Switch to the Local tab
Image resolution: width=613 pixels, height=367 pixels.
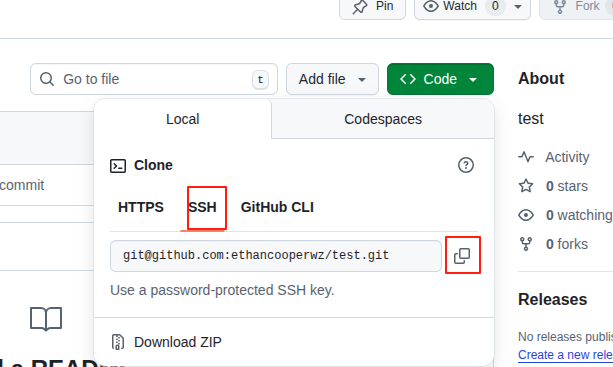(x=183, y=119)
